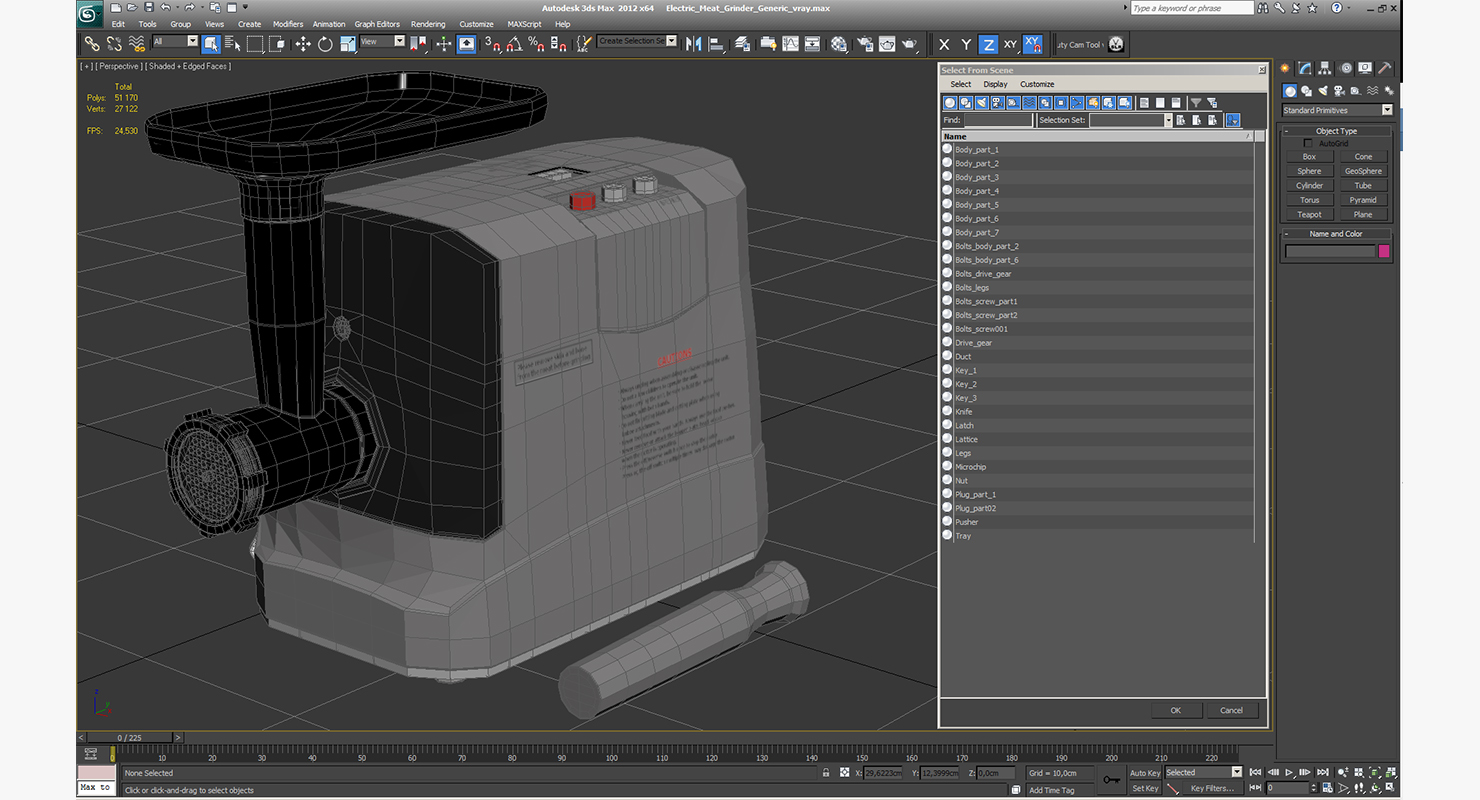The image size is (1480, 800).
Task: Click the teapot Render Production icon
Action: click(x=910, y=43)
